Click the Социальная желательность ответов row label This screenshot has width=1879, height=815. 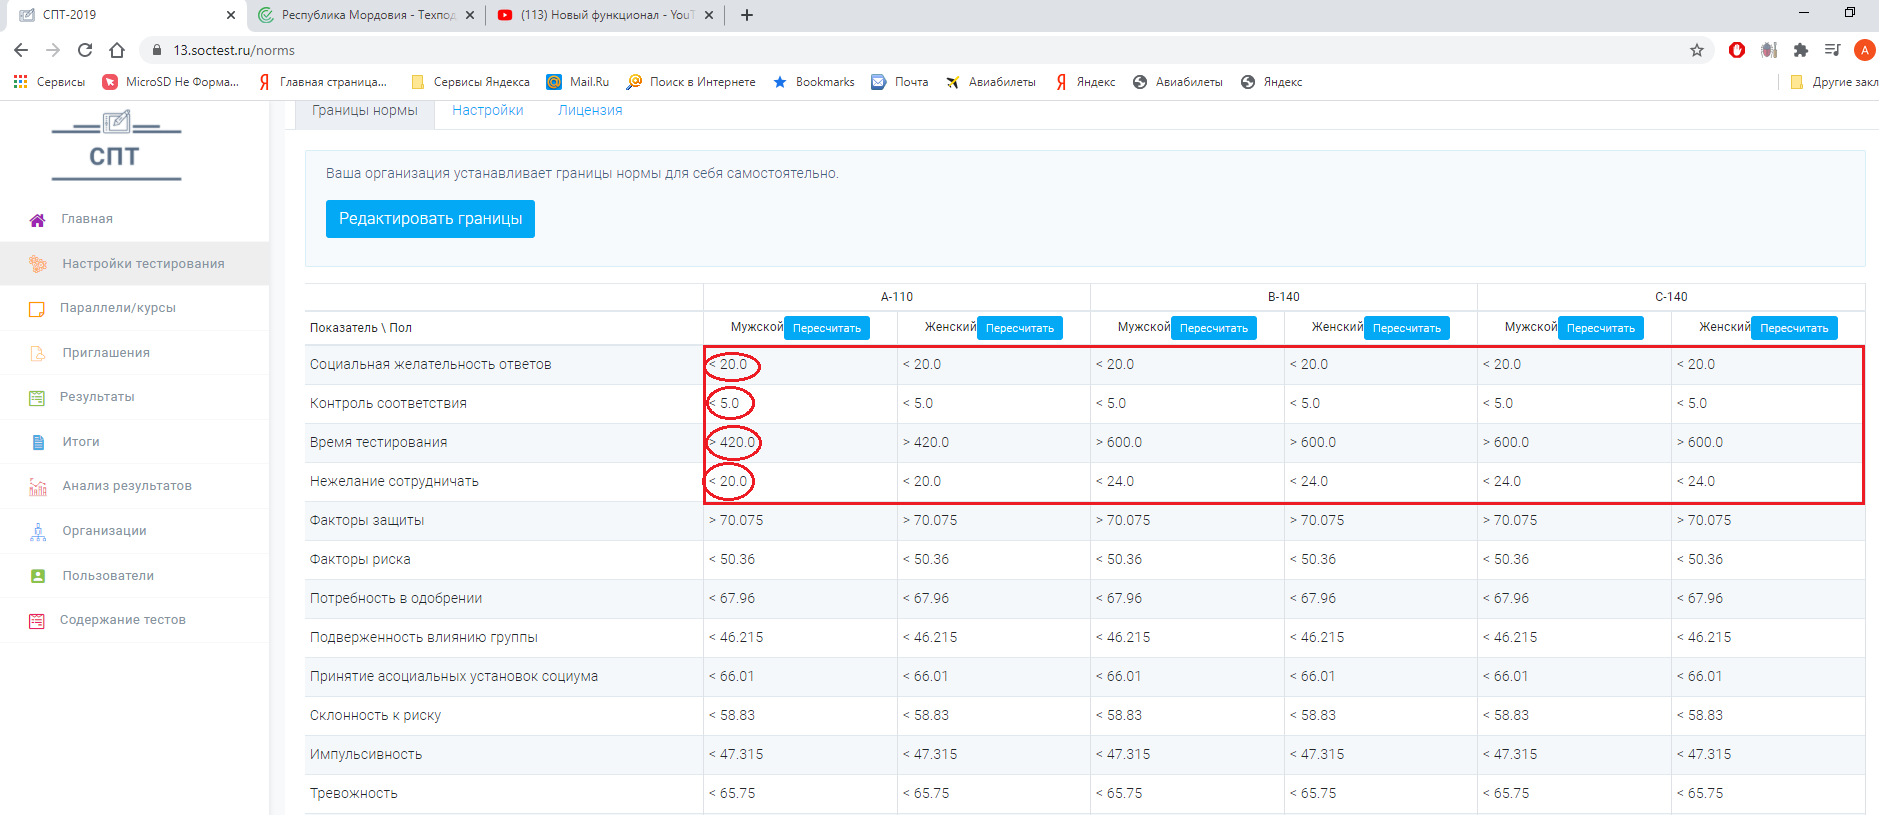point(431,365)
